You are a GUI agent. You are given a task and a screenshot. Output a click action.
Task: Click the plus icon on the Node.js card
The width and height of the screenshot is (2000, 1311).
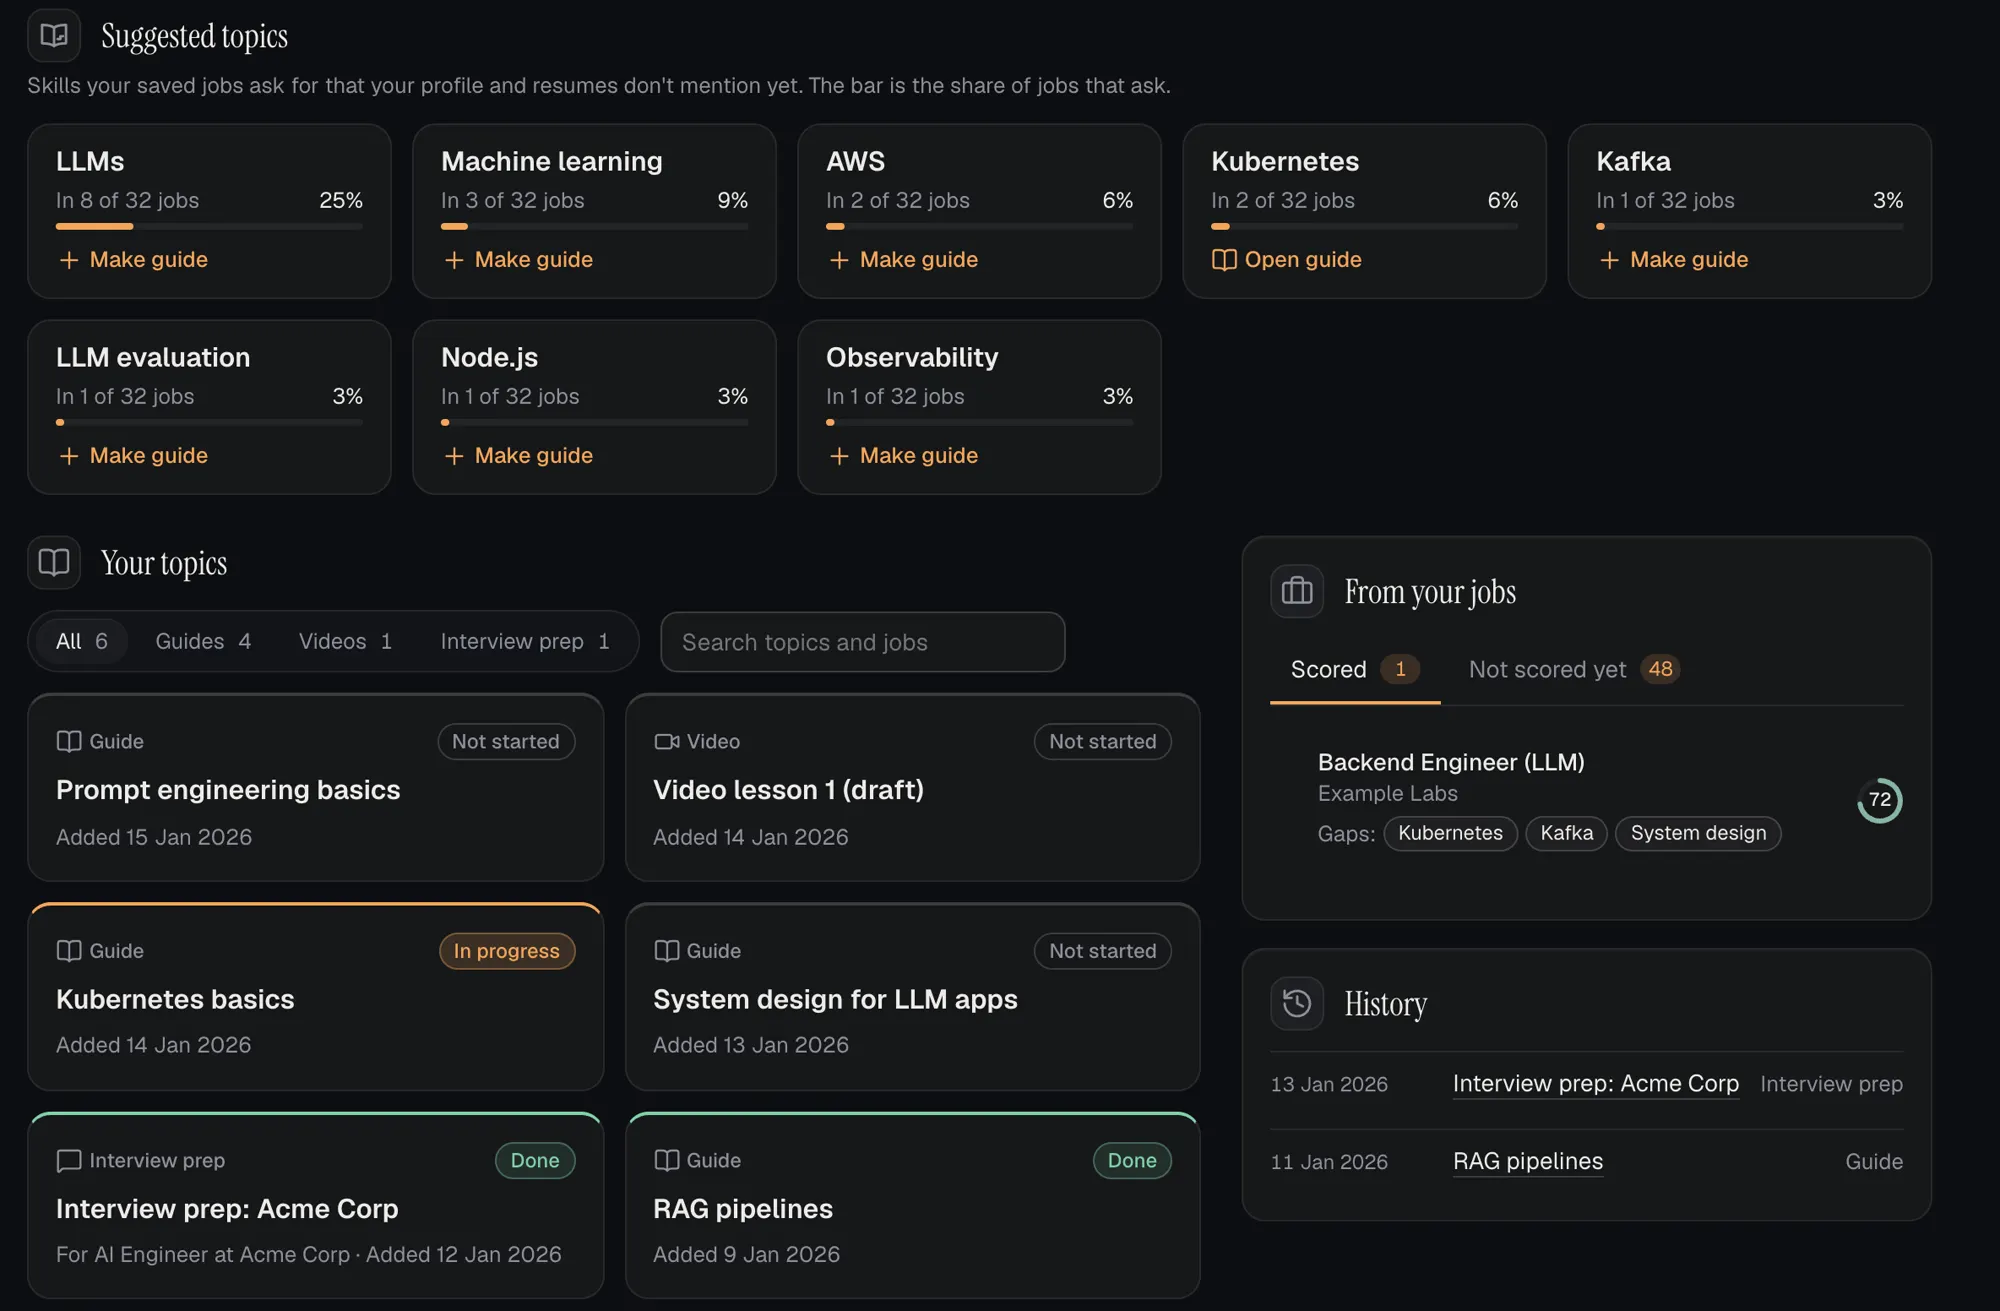[x=454, y=456]
